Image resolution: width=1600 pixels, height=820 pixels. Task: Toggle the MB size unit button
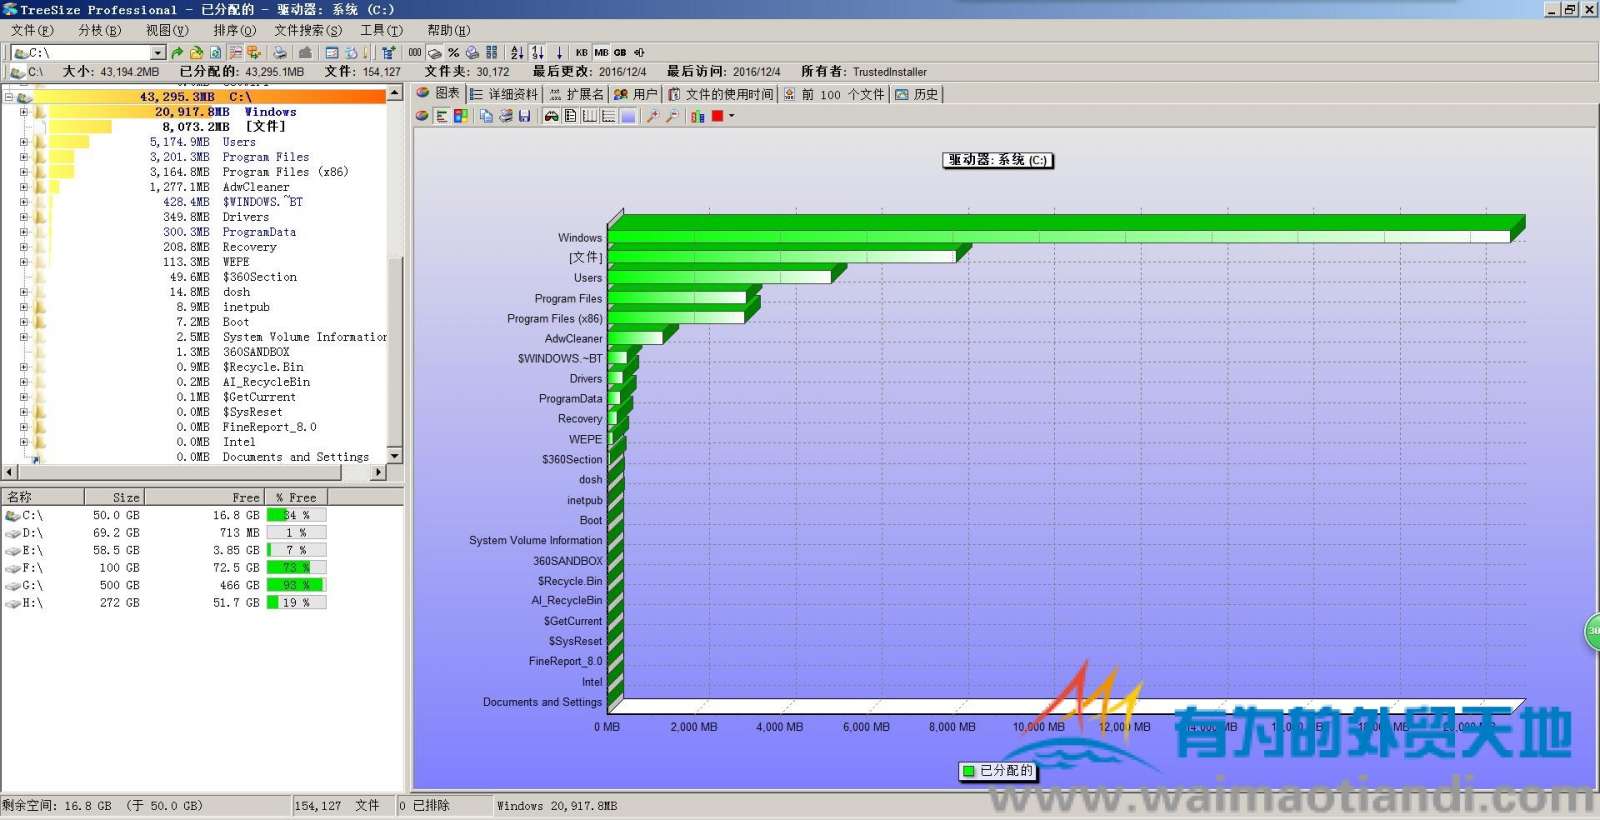[x=601, y=53]
